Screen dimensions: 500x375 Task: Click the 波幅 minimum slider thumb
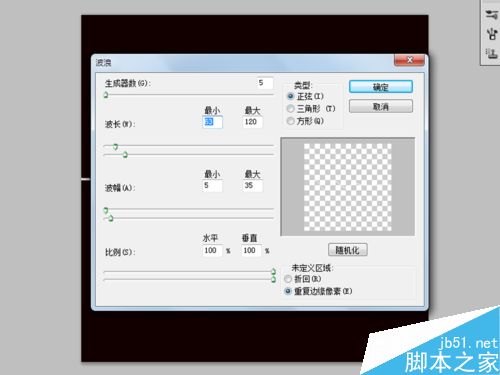click(106, 210)
